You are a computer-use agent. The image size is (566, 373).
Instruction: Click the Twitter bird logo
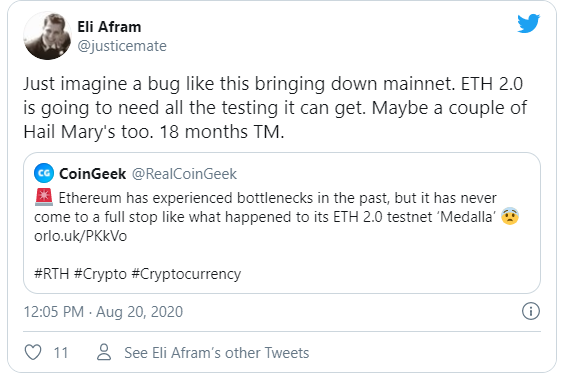click(x=528, y=23)
